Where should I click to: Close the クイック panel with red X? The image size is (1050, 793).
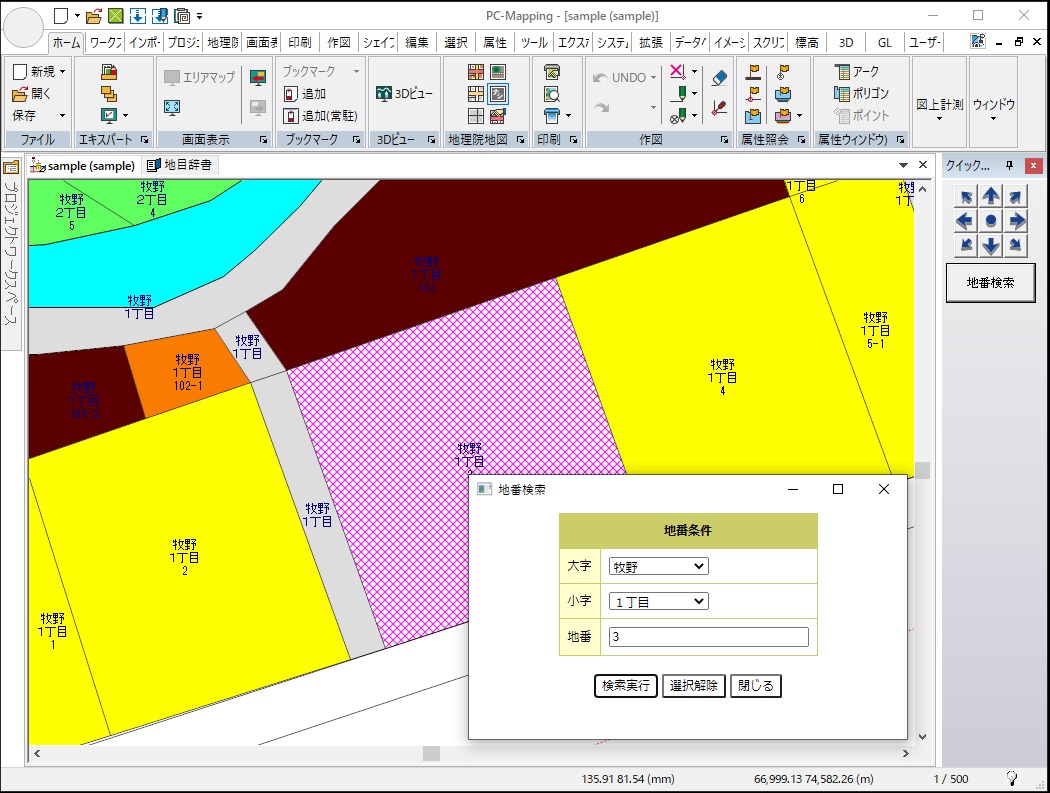click(1033, 165)
